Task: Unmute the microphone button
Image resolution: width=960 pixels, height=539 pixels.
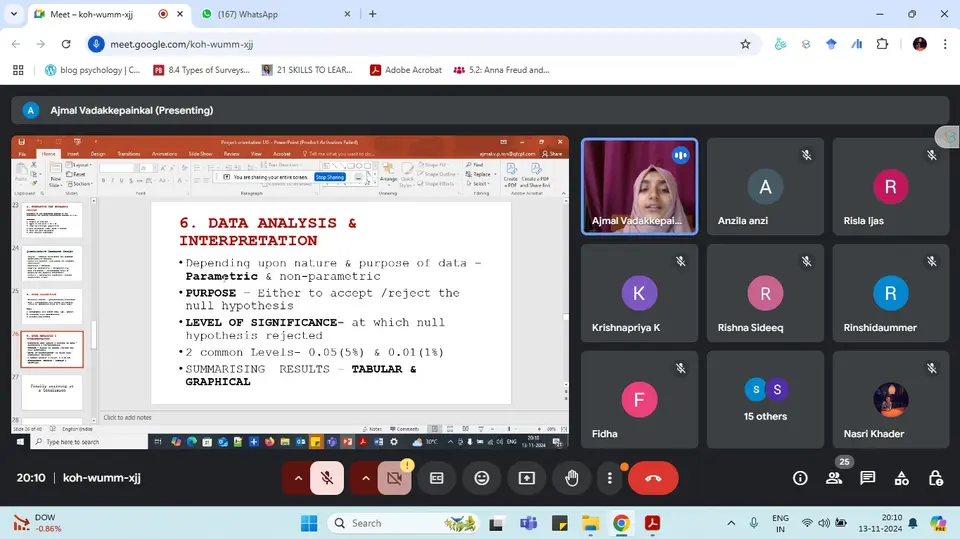Action: (x=327, y=478)
